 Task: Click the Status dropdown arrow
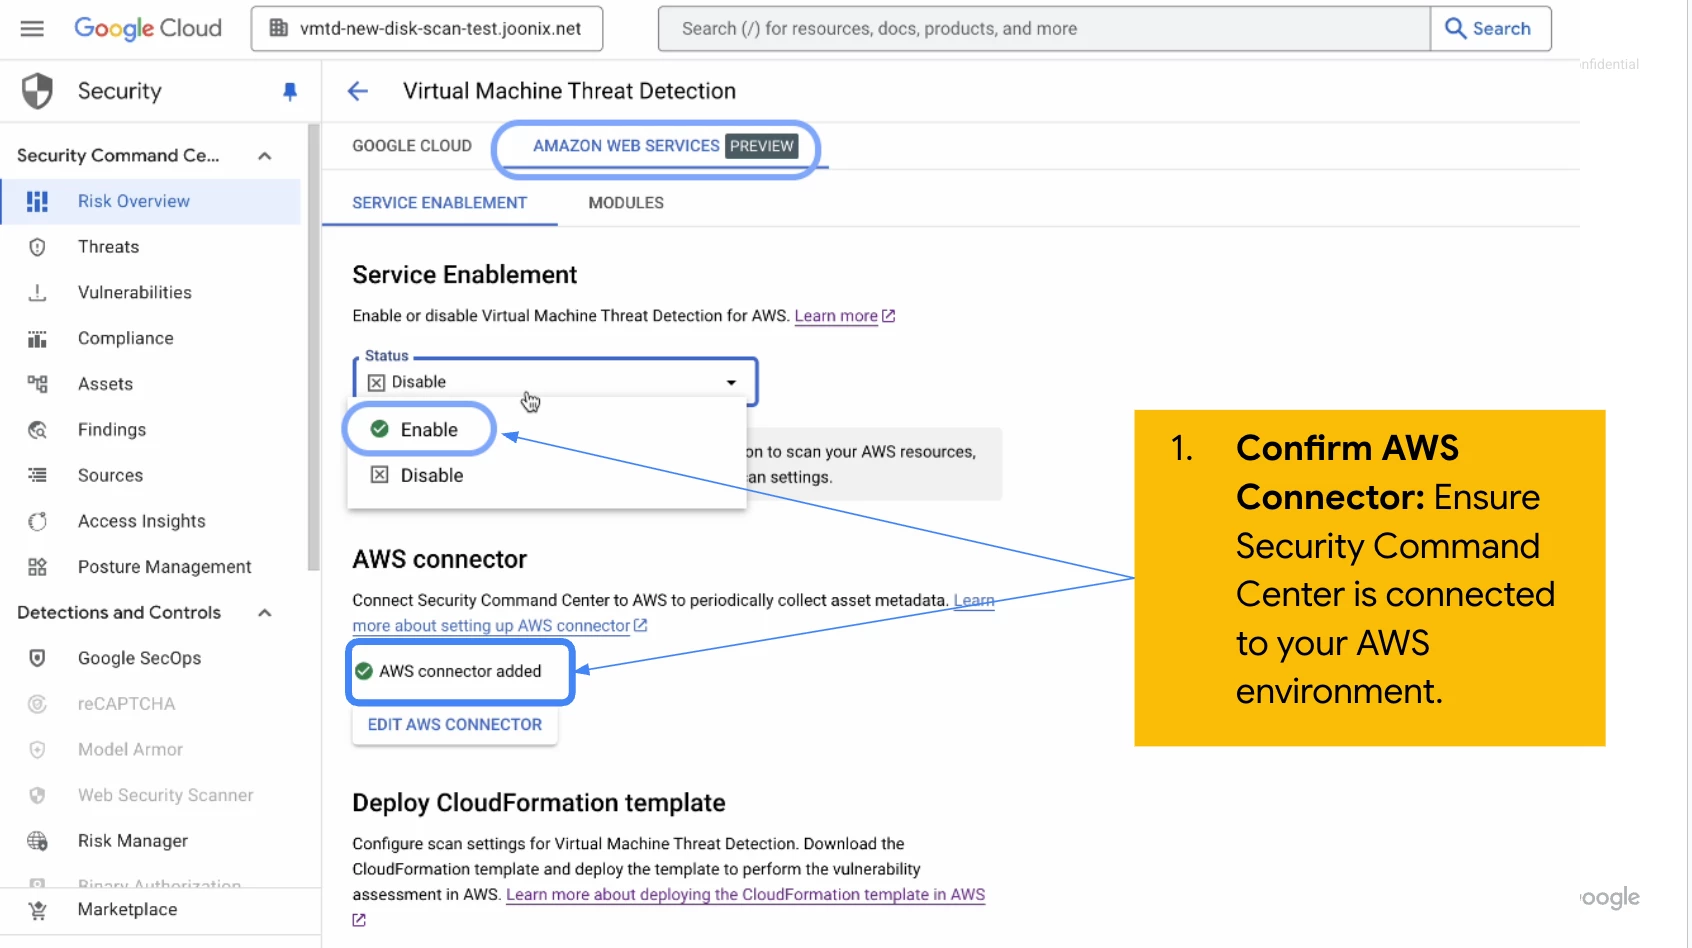[731, 383]
